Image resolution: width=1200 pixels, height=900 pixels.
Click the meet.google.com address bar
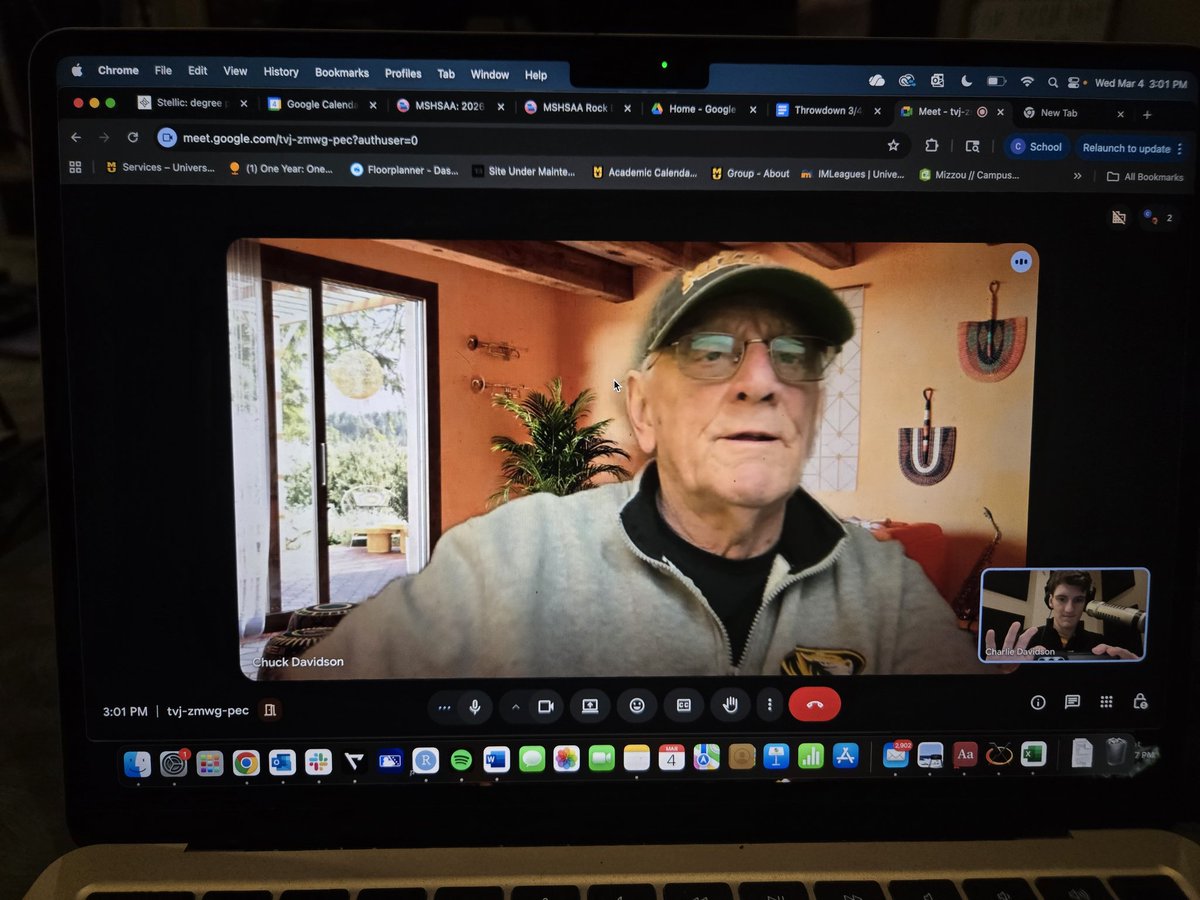coord(530,141)
